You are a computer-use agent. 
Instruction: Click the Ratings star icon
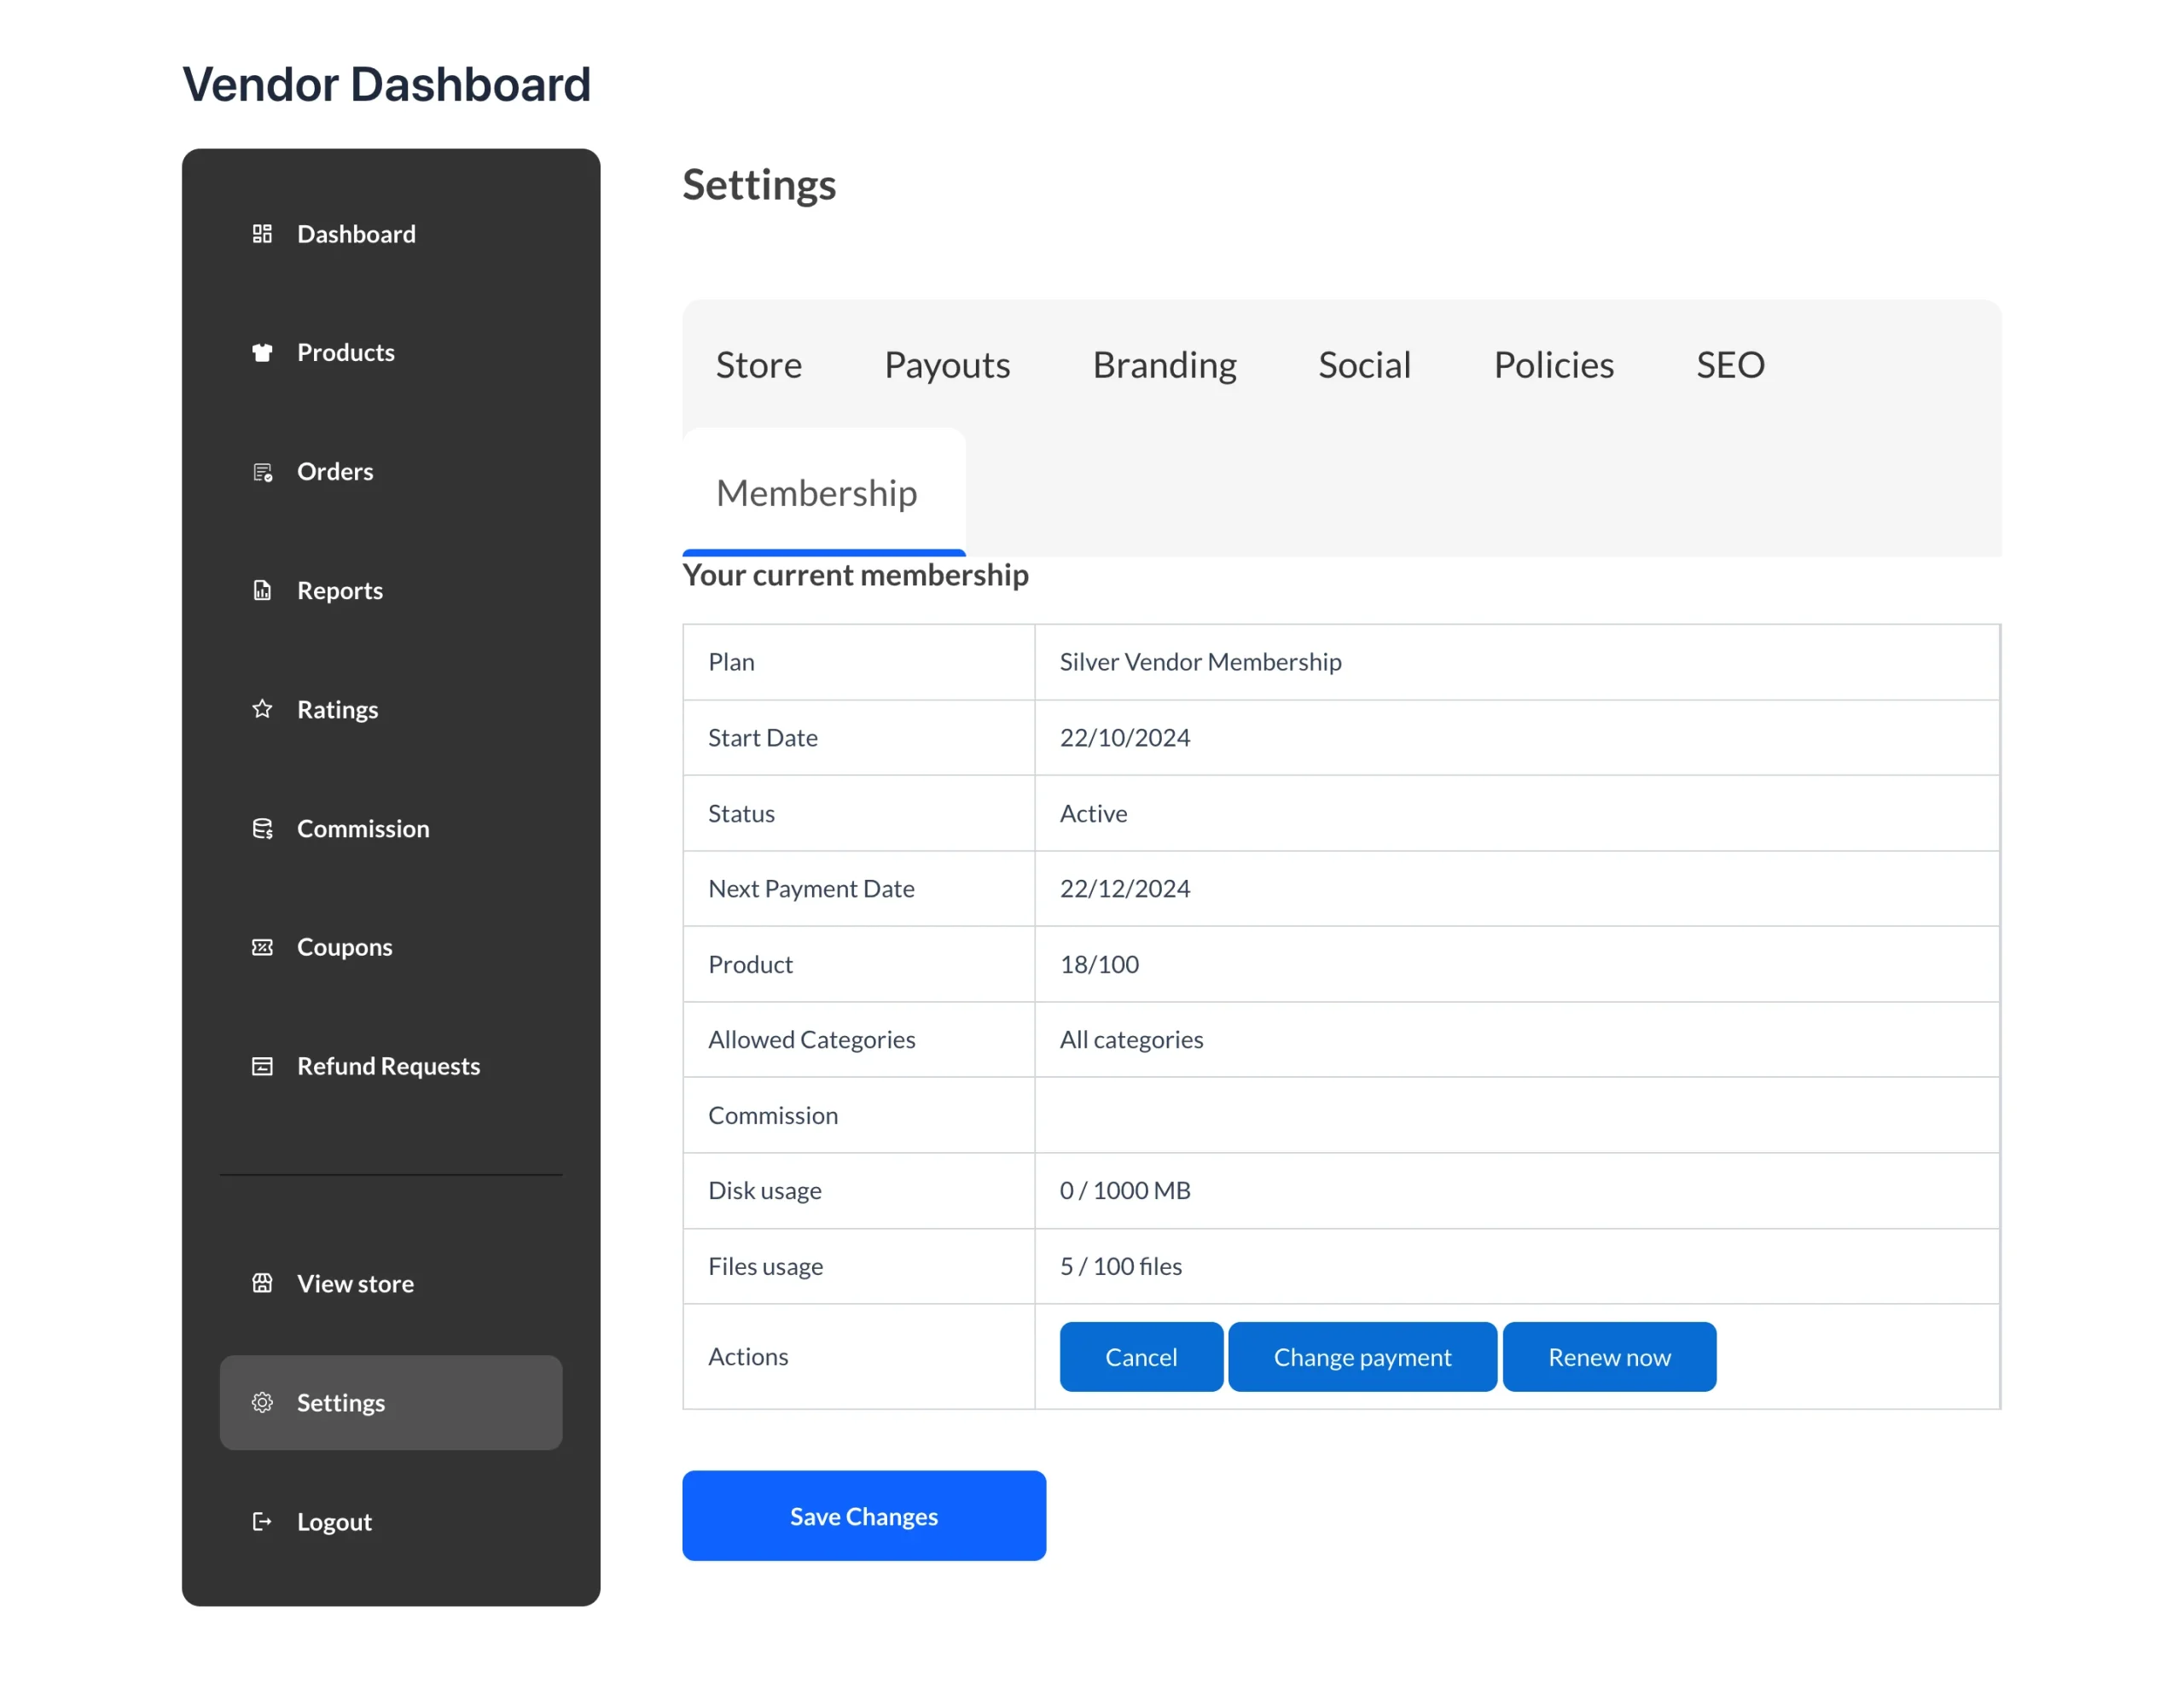point(262,710)
